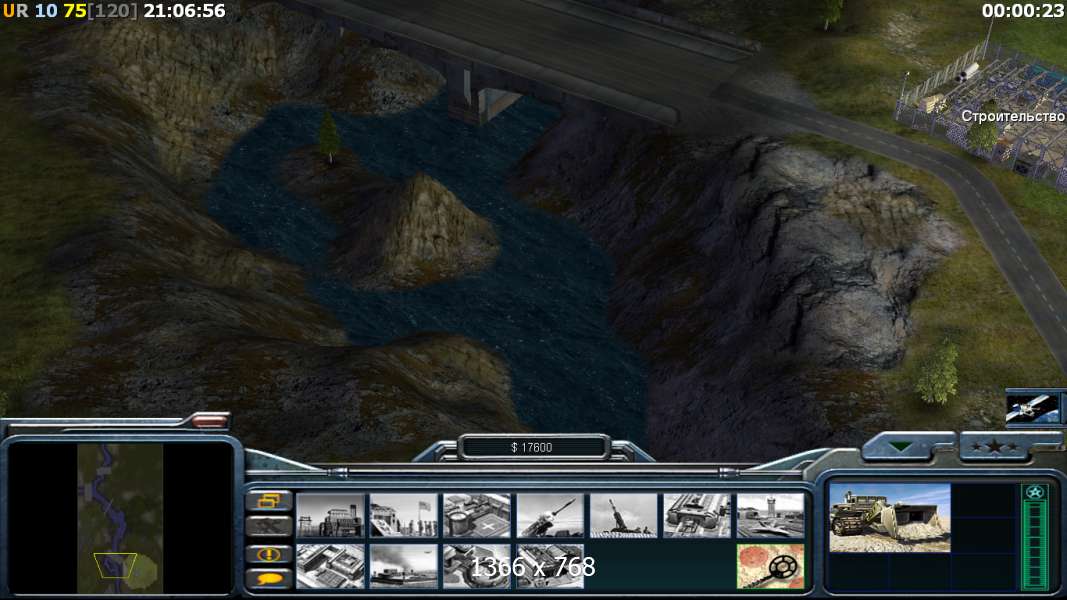1067x600 pixels.
Task: Build the smoky ship structure icon
Action: pyautogui.click(x=404, y=566)
